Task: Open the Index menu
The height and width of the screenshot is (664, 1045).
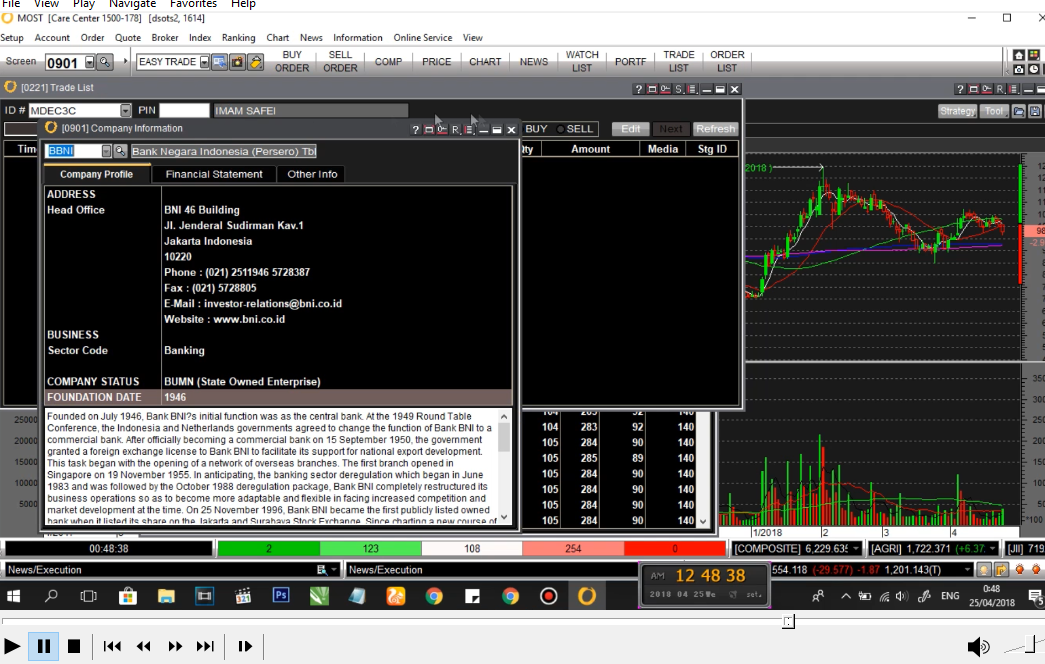Action: click(x=200, y=37)
